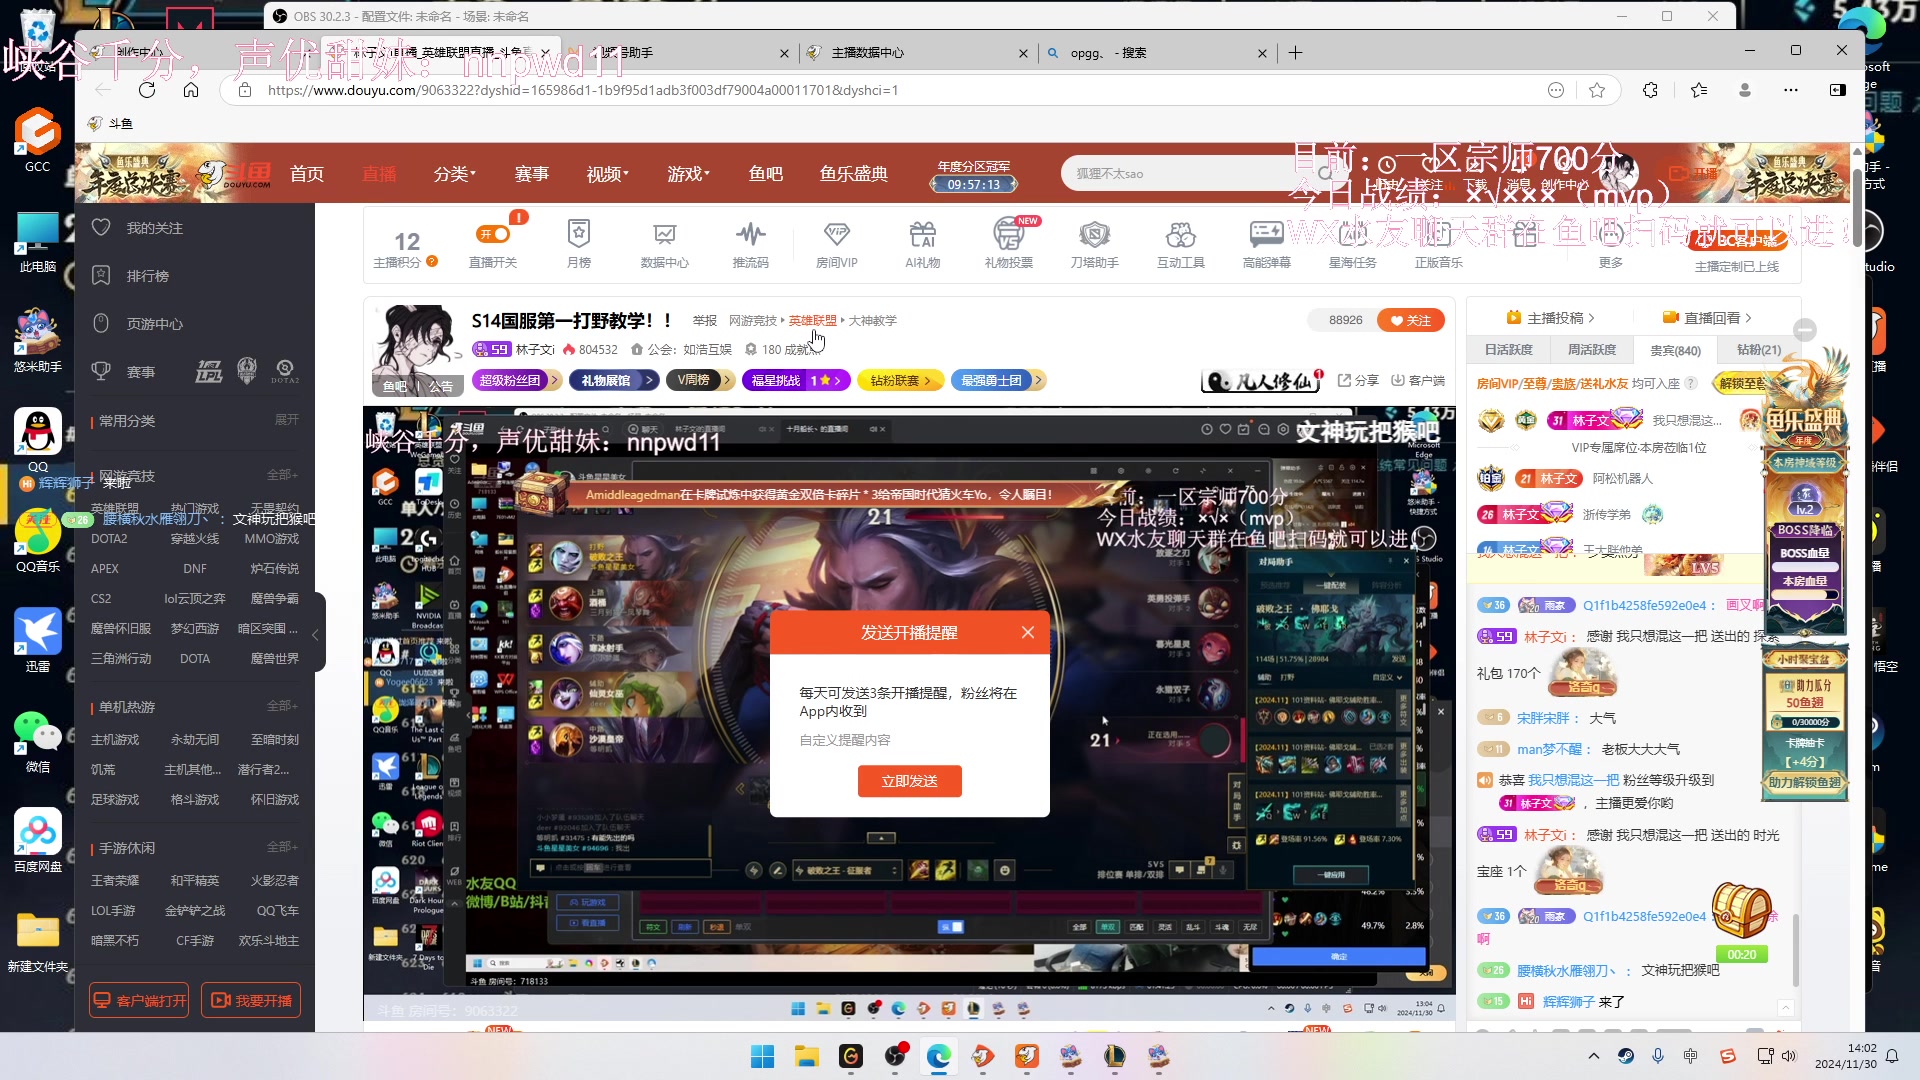The width and height of the screenshot is (1920, 1080).
Task: Open a new browser tab
Action: click(x=1296, y=53)
